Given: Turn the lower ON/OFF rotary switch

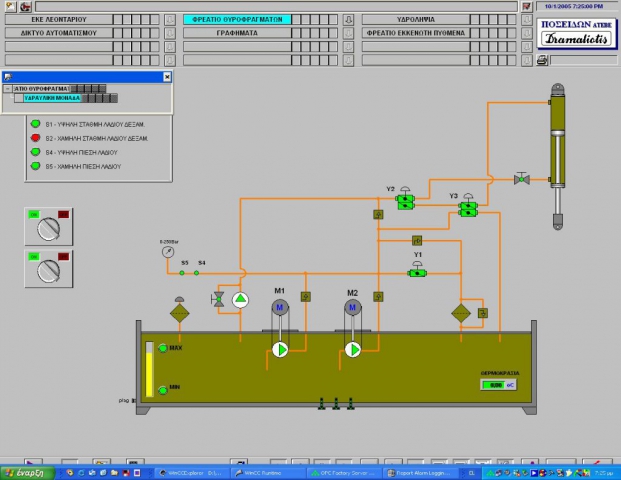Looking at the screenshot, I should click(x=49, y=269).
